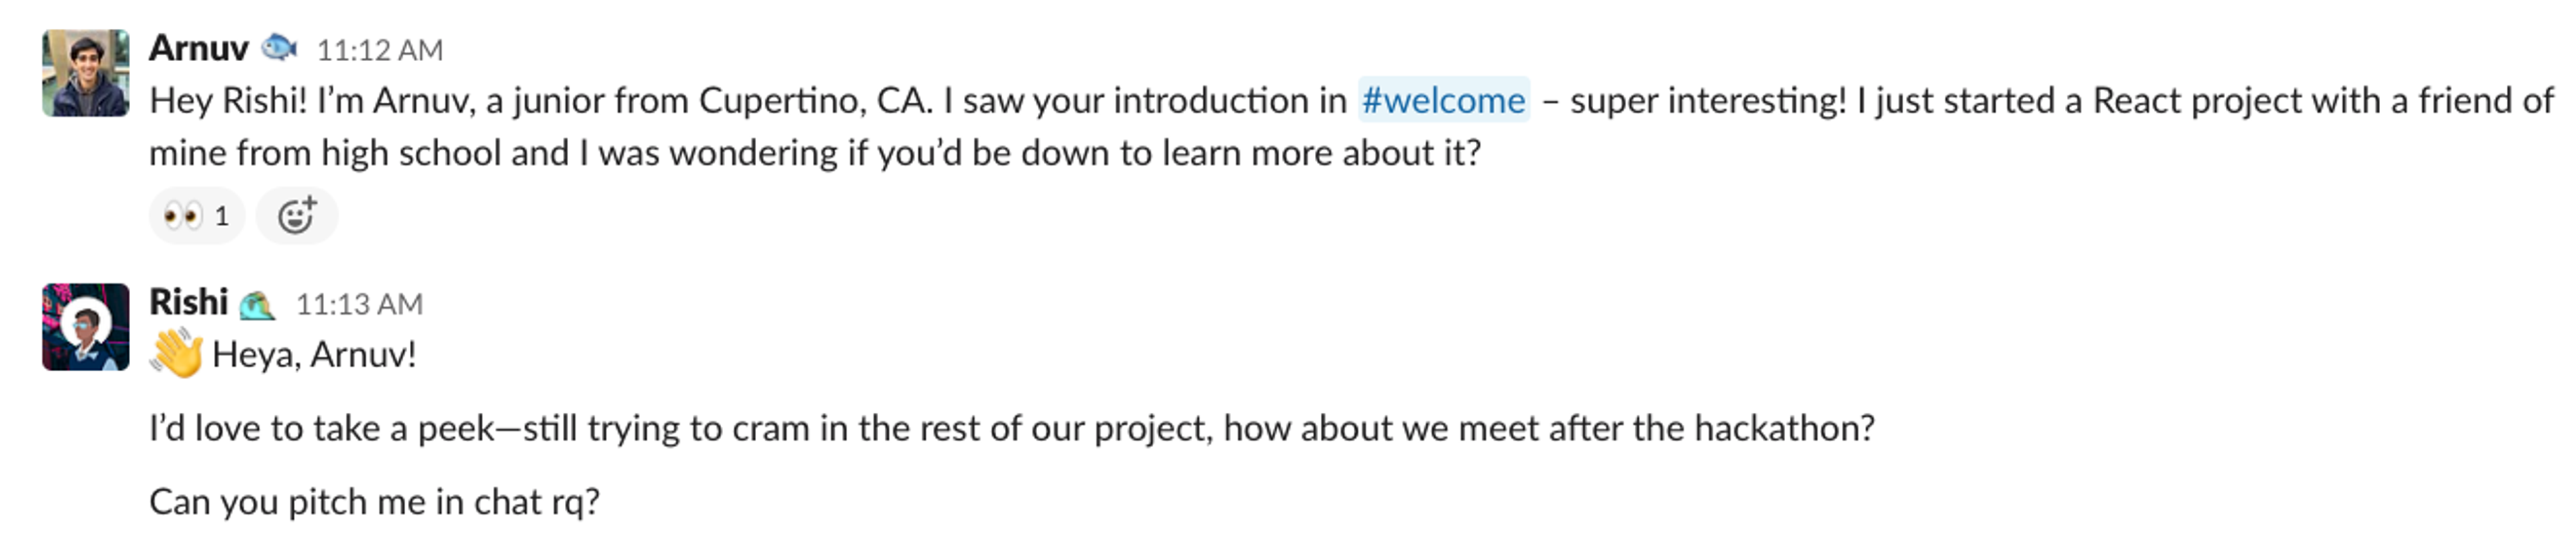This screenshot has height=541, width=2576.
Task: Open the 11:12 AM message timestamp
Action: coord(379,50)
